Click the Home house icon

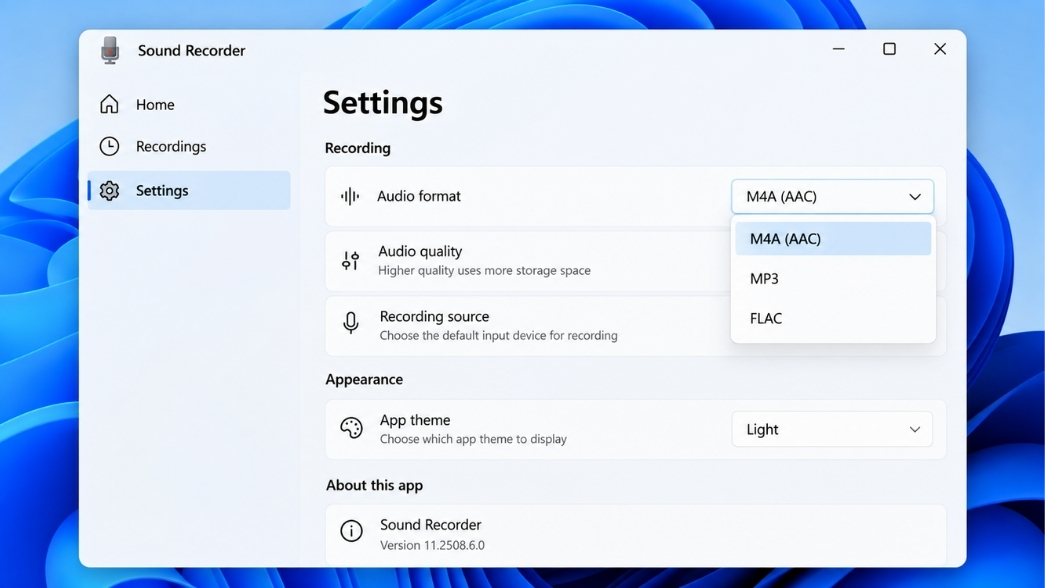point(109,104)
